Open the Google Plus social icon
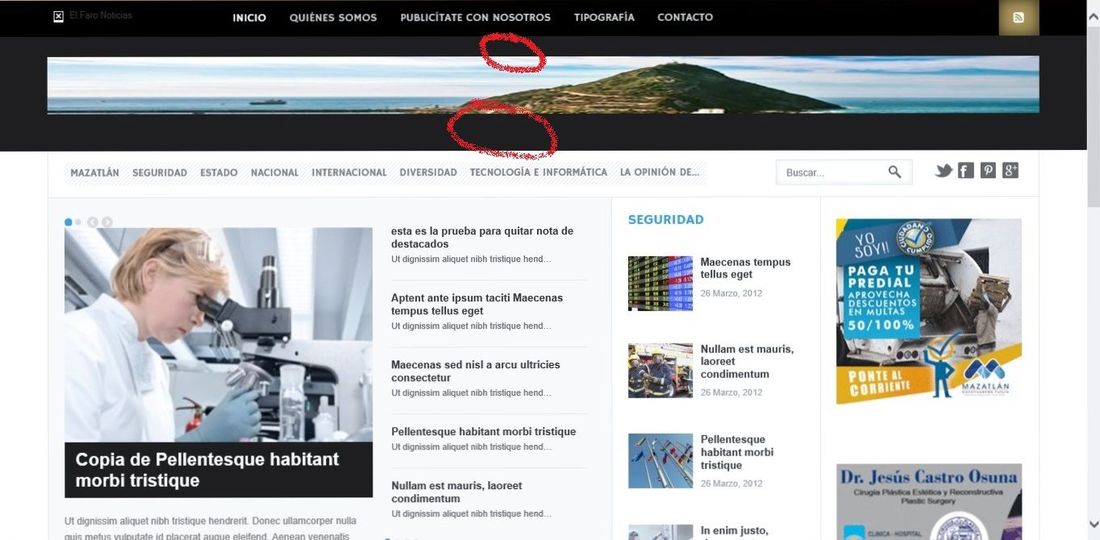The image size is (1100, 540). (x=1010, y=170)
